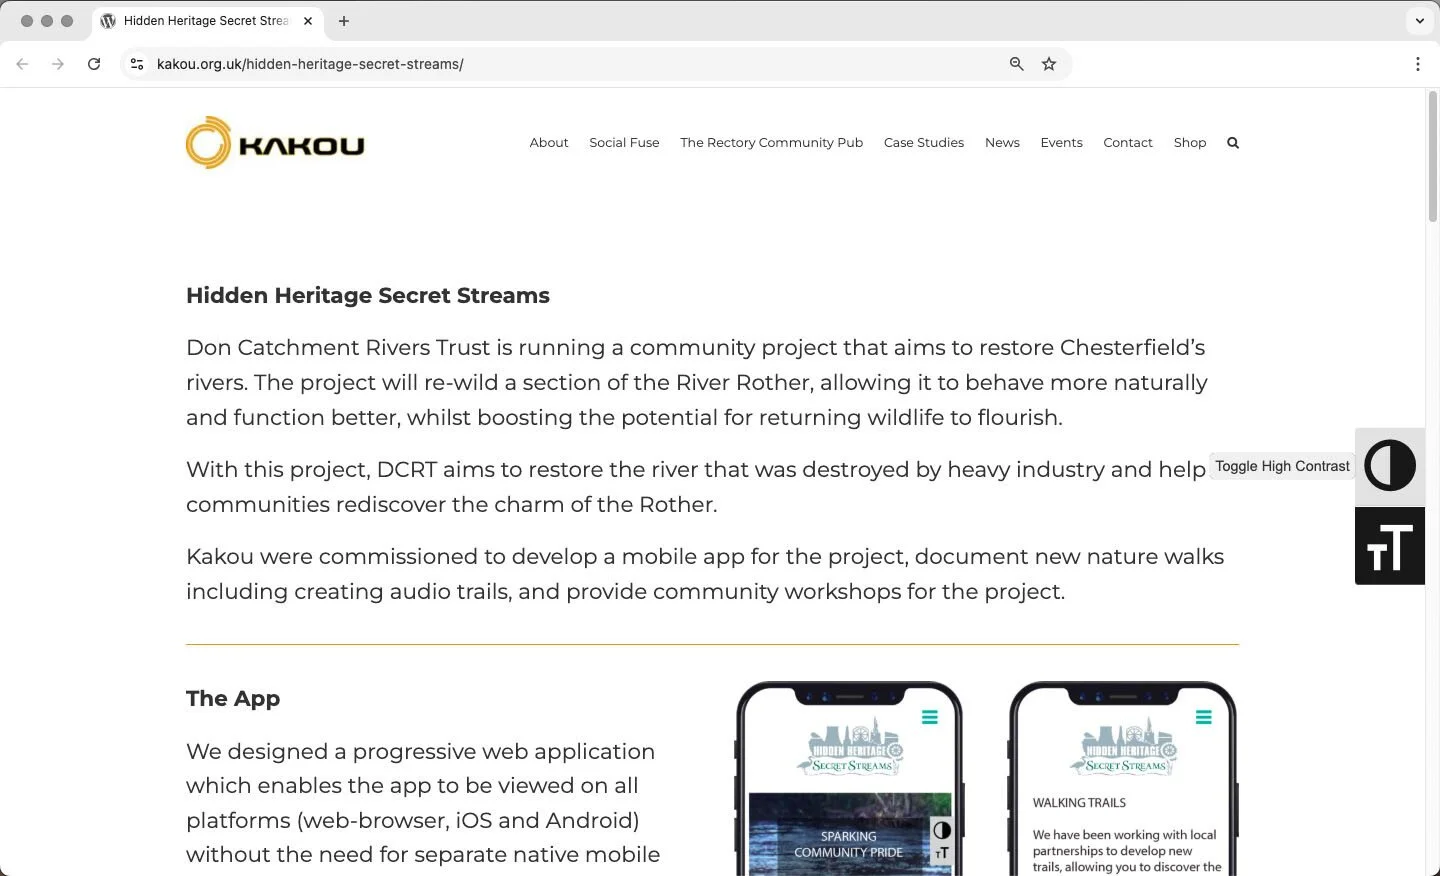Open the About menu item
1440x876 pixels.
pos(549,143)
